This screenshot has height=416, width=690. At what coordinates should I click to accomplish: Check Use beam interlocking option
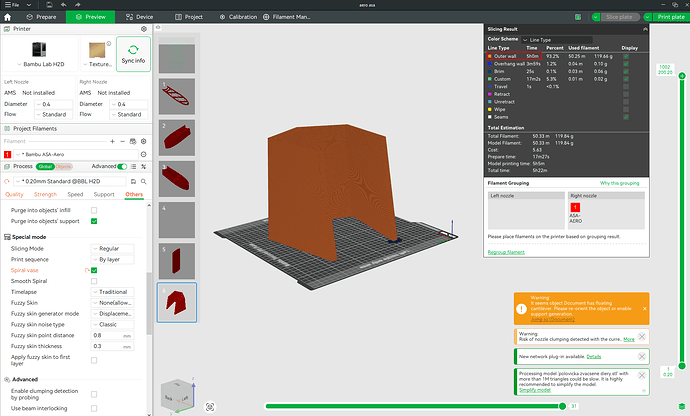[94, 409]
